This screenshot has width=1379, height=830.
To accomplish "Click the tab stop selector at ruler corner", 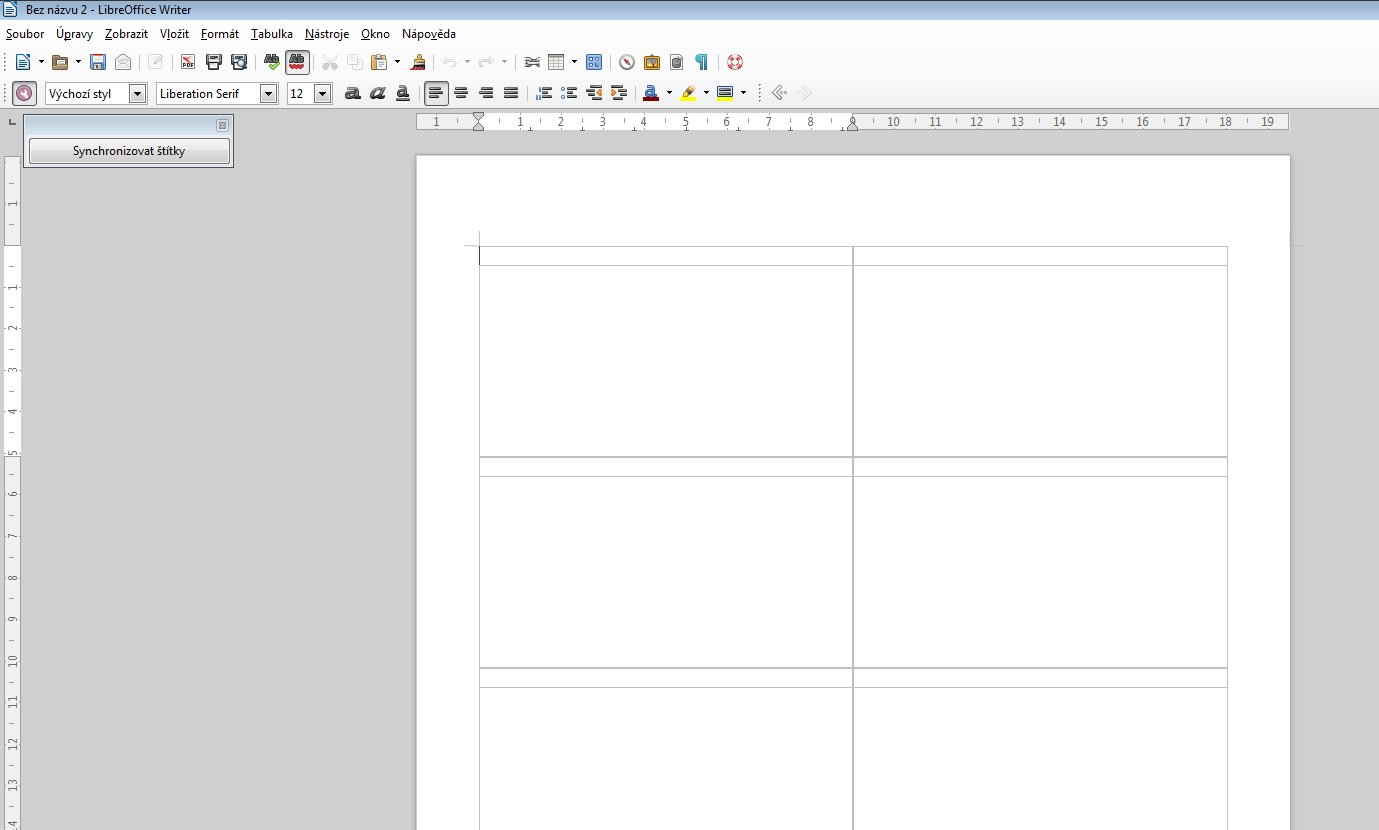I will [11, 122].
